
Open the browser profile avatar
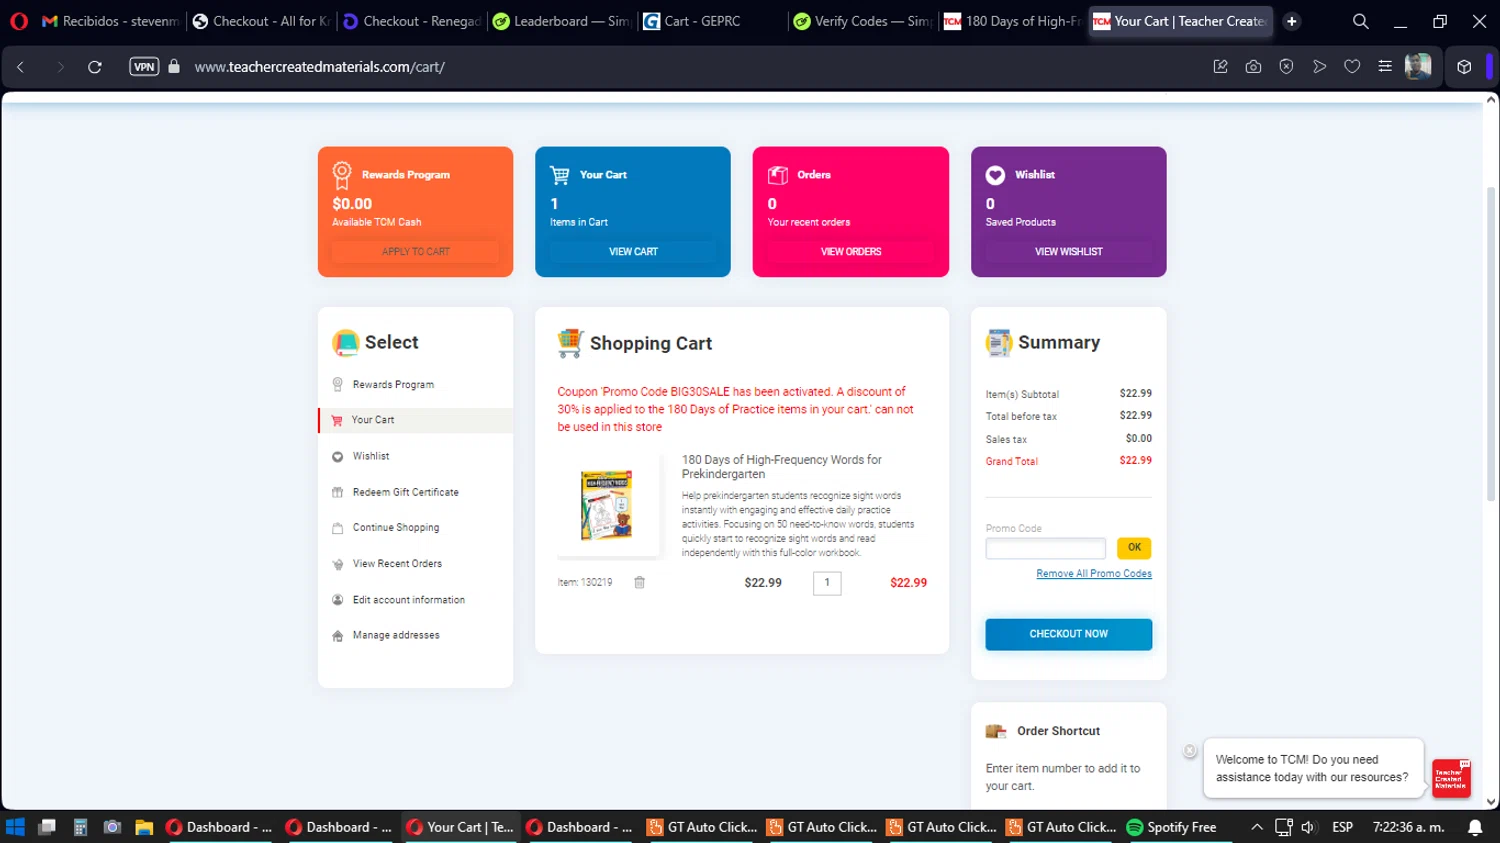1418,67
